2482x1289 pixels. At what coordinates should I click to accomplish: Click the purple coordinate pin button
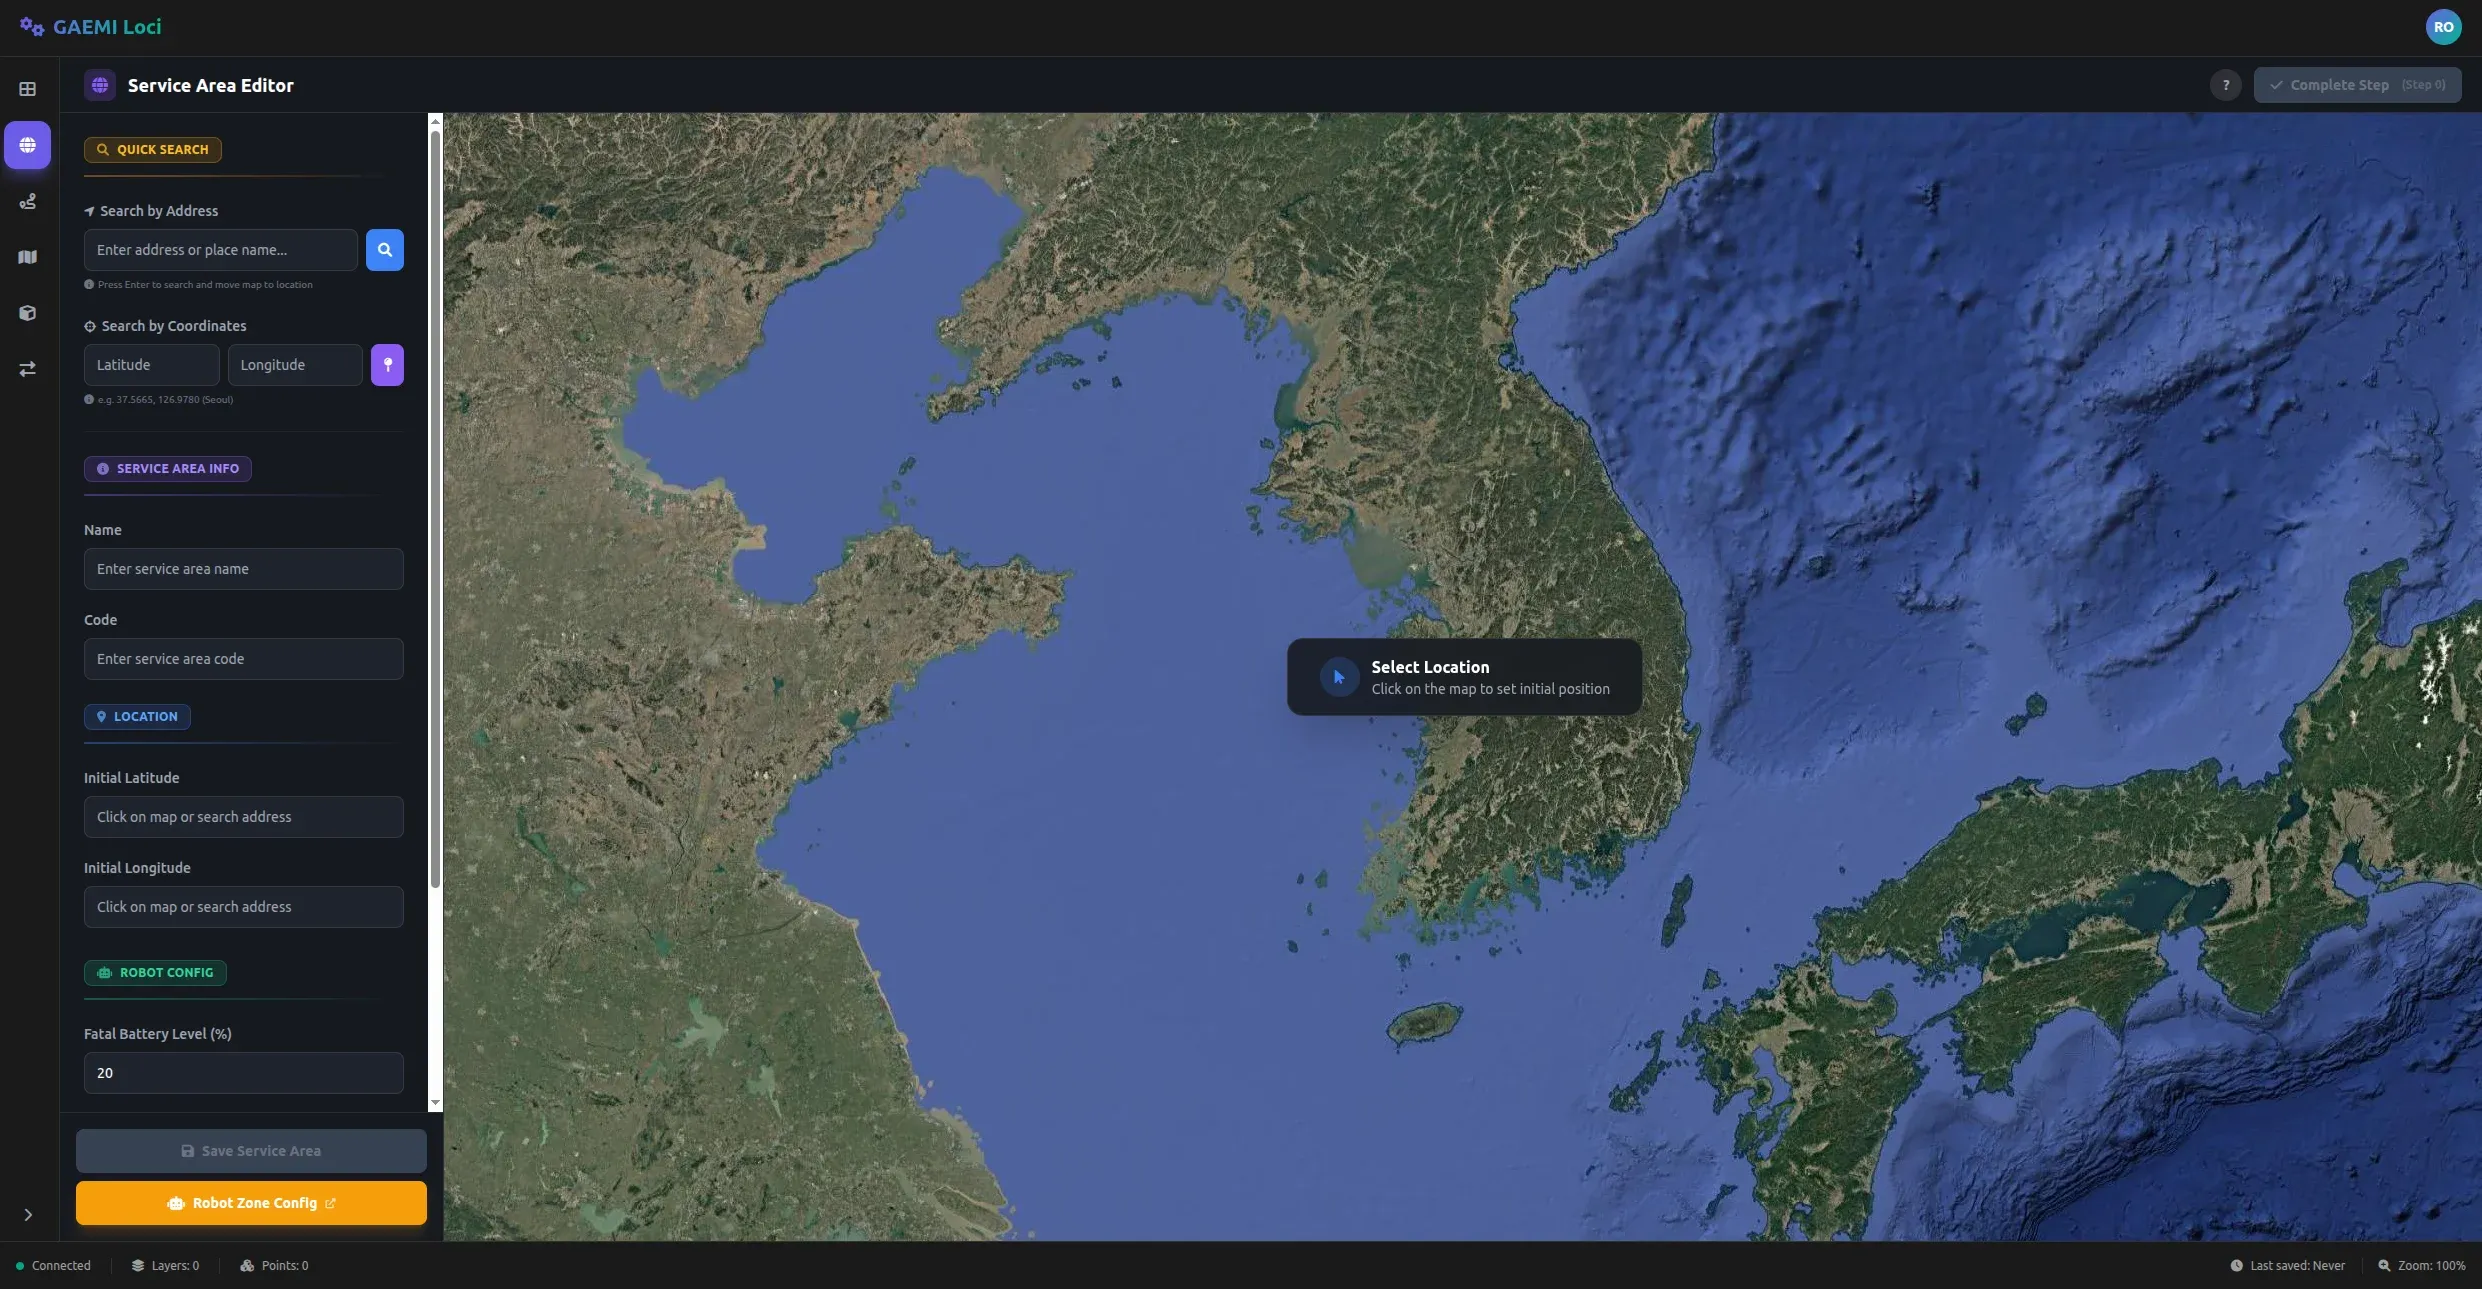[387, 365]
